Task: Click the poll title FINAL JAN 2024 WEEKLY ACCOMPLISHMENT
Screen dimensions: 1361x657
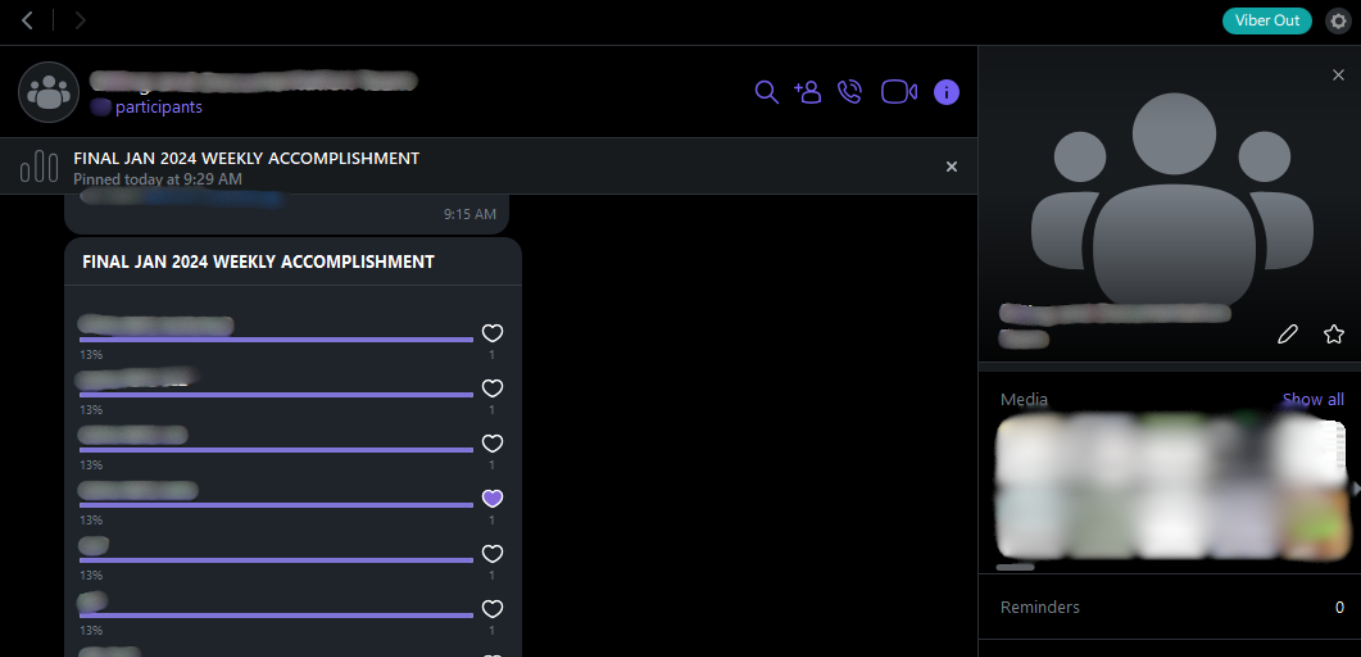Action: click(x=258, y=262)
